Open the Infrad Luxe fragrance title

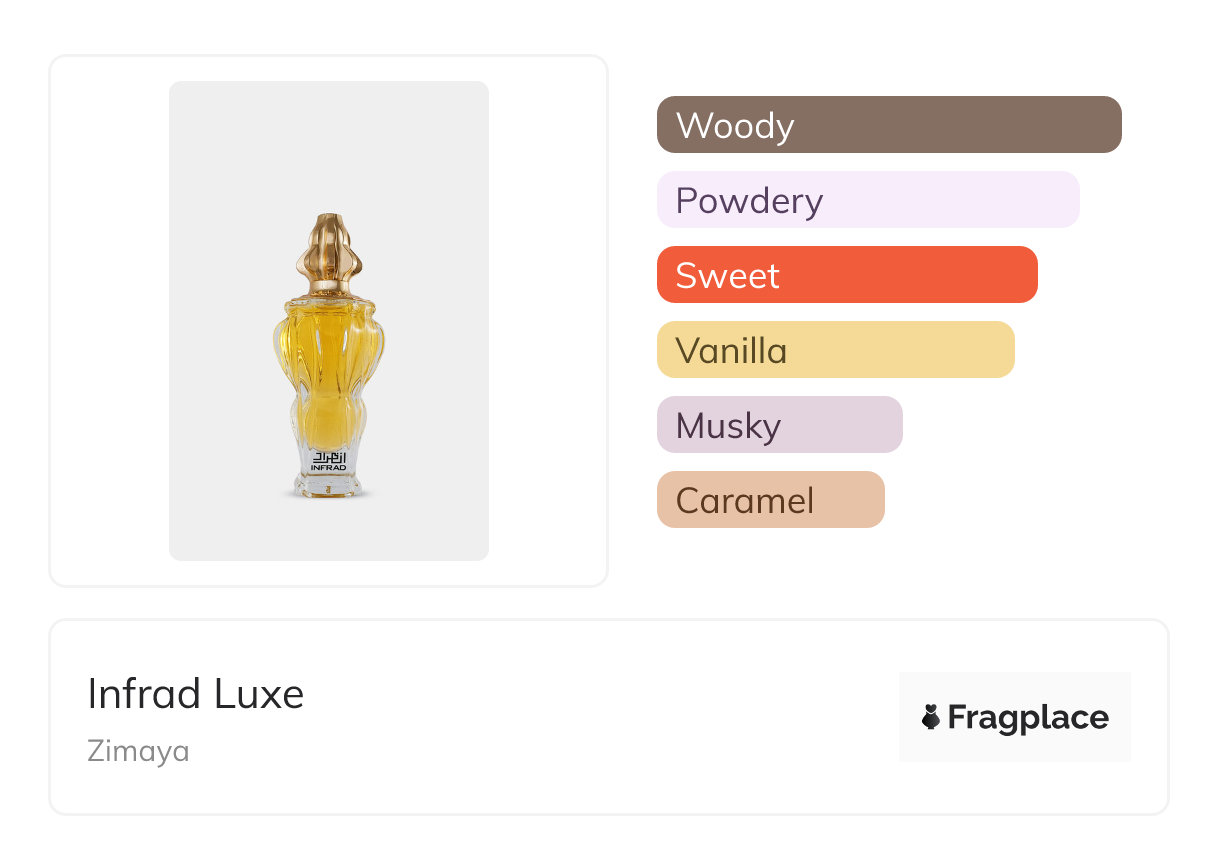click(x=196, y=694)
